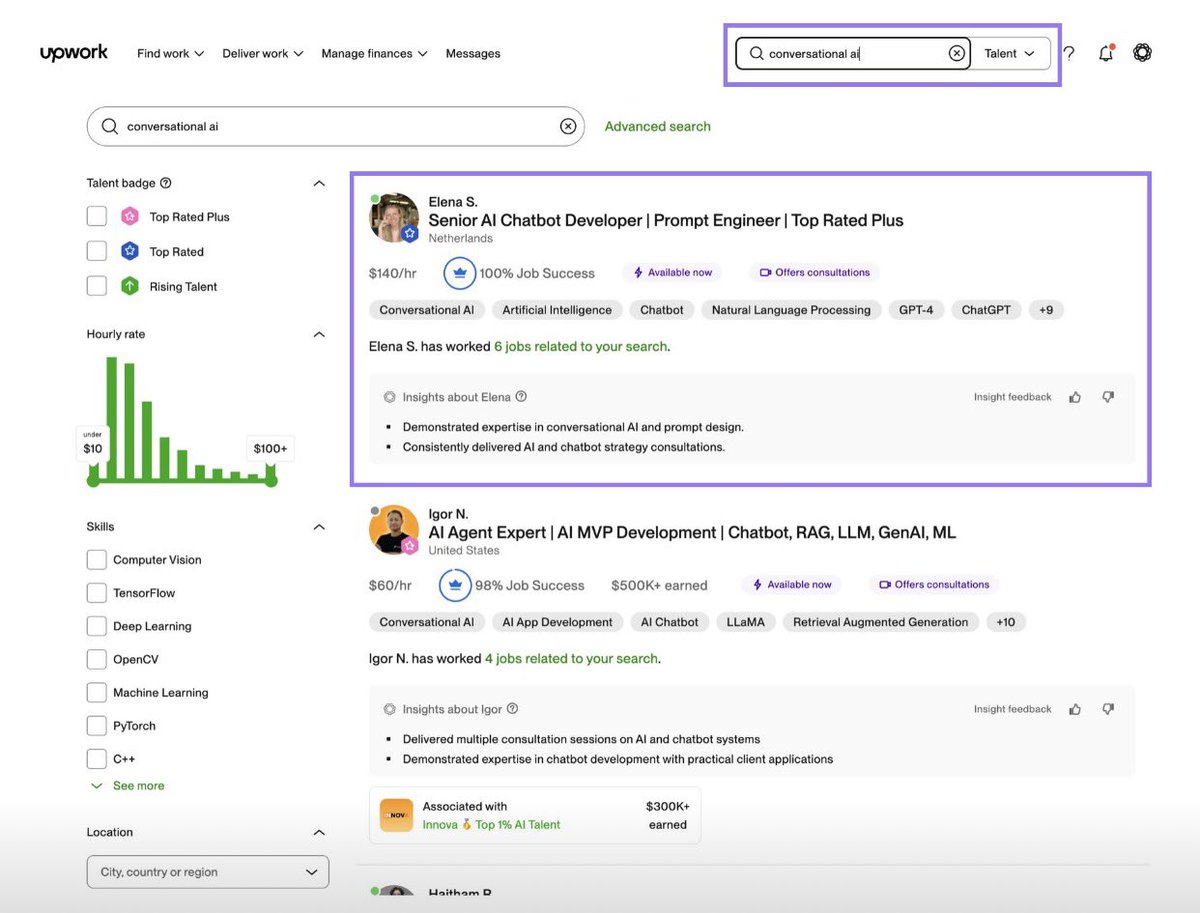Click Elena S. profile photo
1200x913 pixels.
coord(394,218)
